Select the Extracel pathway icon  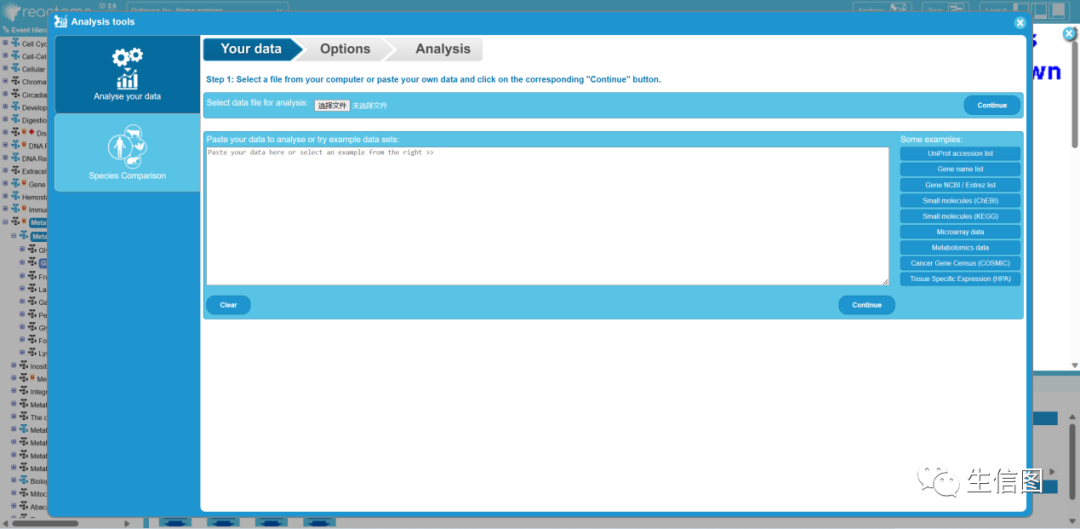point(15,170)
